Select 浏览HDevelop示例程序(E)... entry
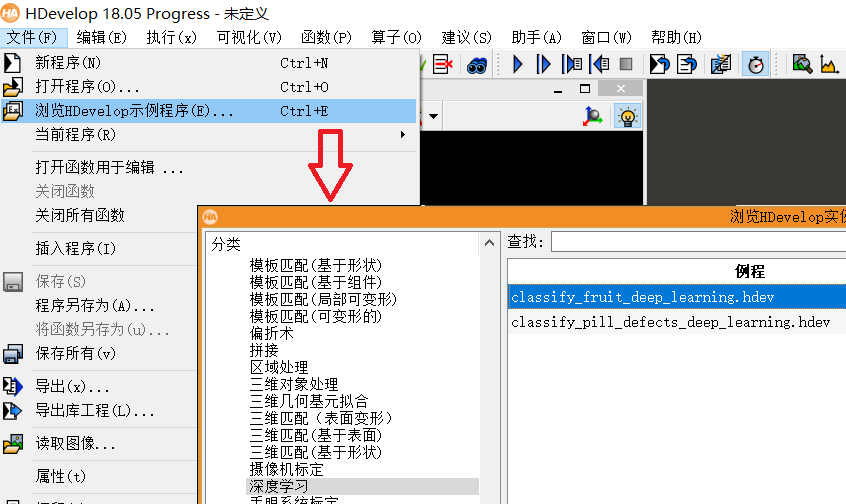846x504 pixels. coord(209,111)
